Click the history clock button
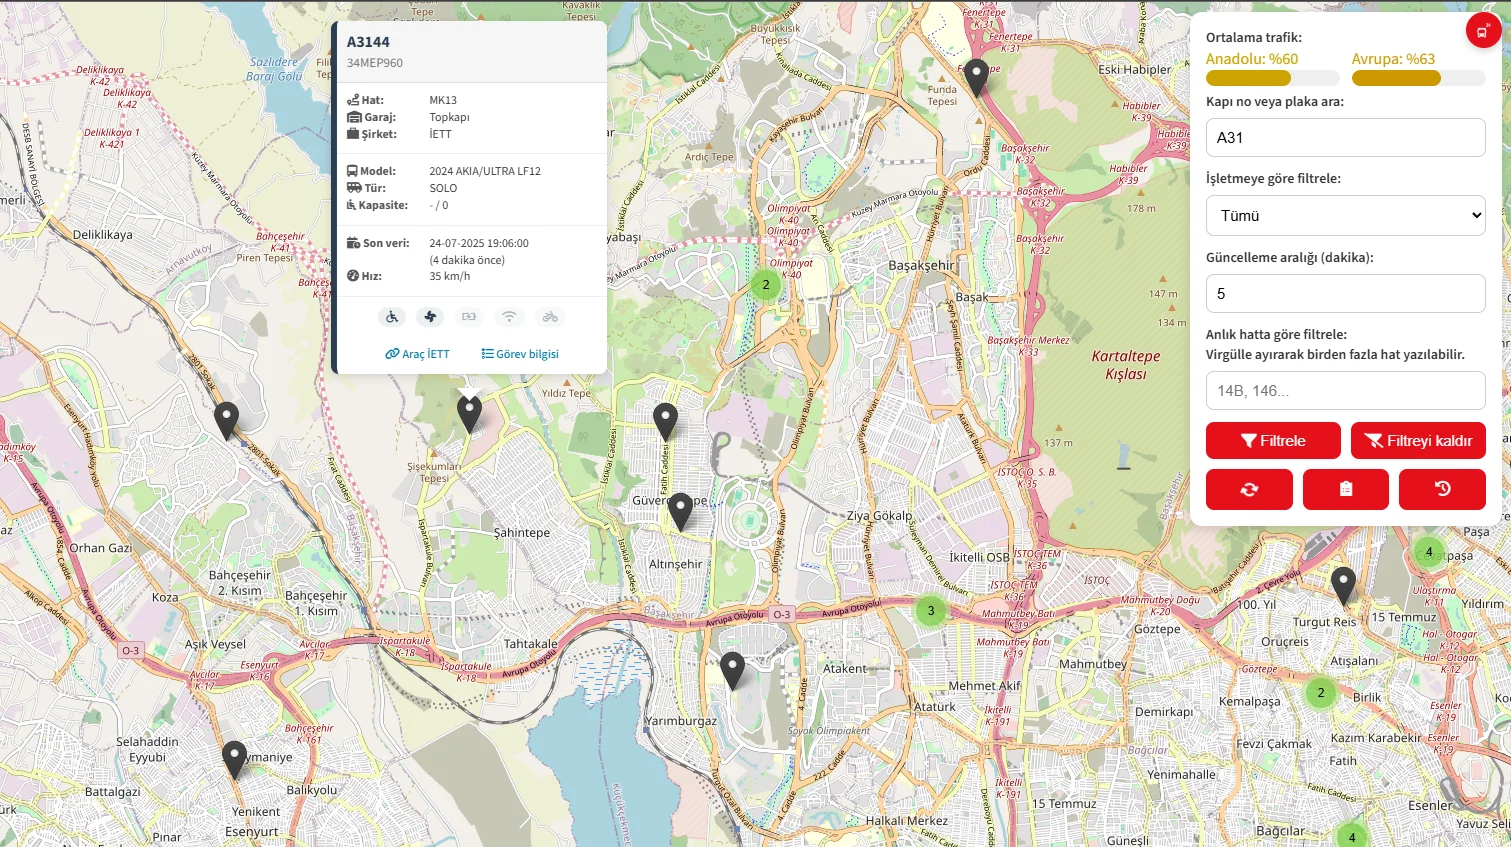The height and width of the screenshot is (847, 1511). [x=1442, y=489]
